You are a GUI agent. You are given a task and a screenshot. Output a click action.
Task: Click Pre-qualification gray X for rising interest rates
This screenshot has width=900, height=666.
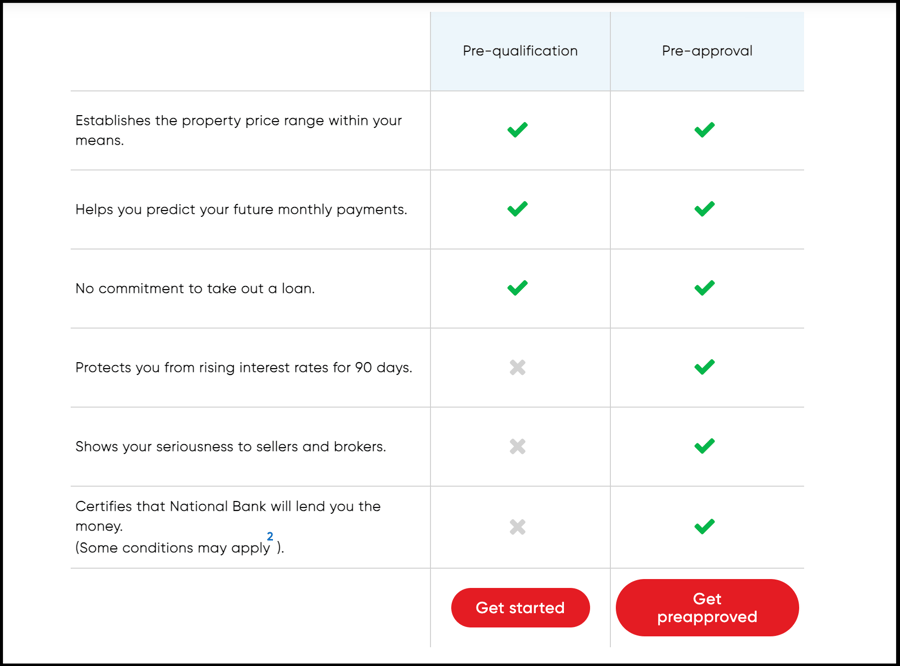pyautogui.click(x=517, y=367)
